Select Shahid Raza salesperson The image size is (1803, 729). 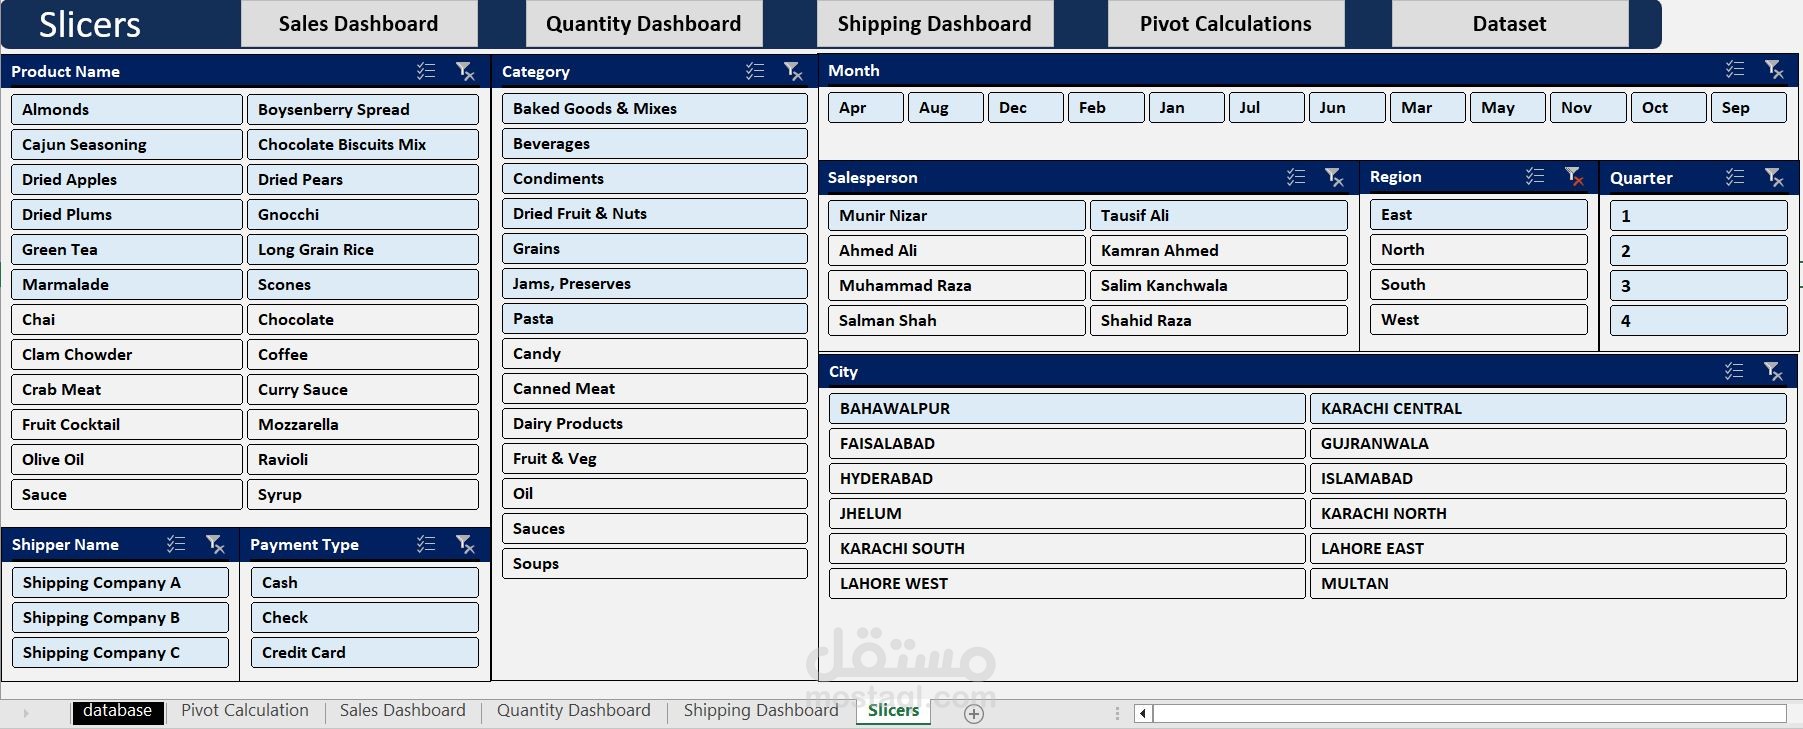[x=1219, y=320]
